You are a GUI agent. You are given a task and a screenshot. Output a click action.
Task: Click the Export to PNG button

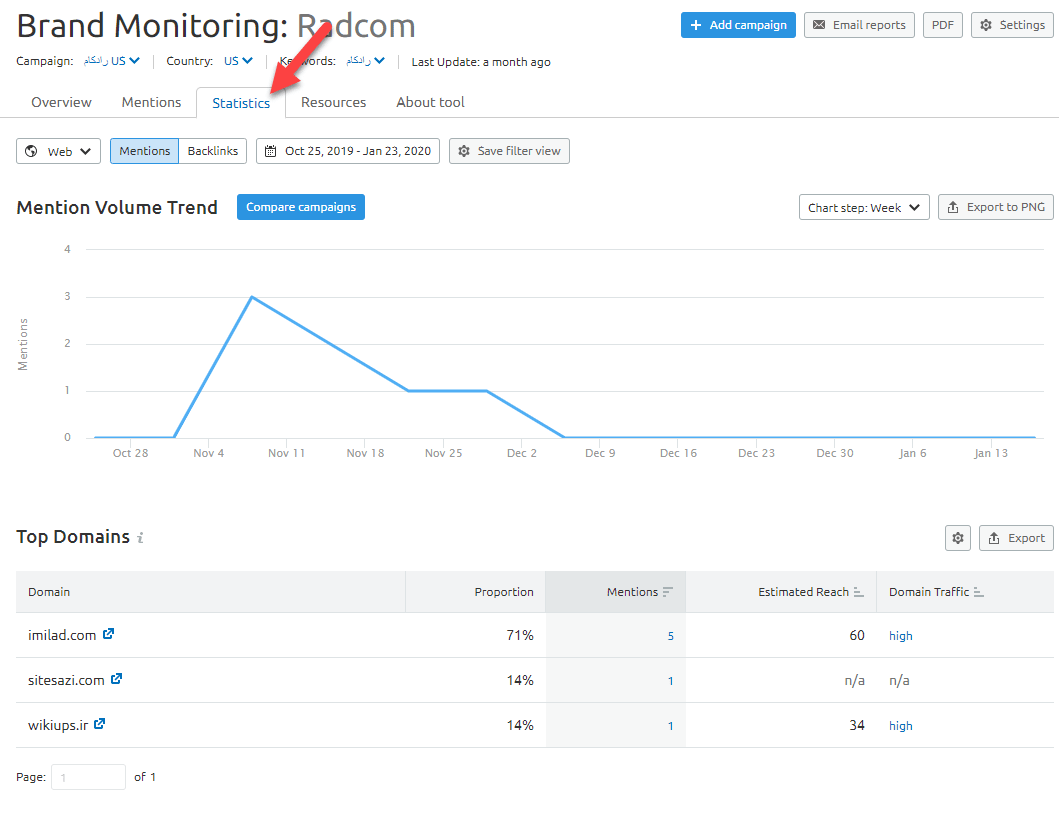995,207
